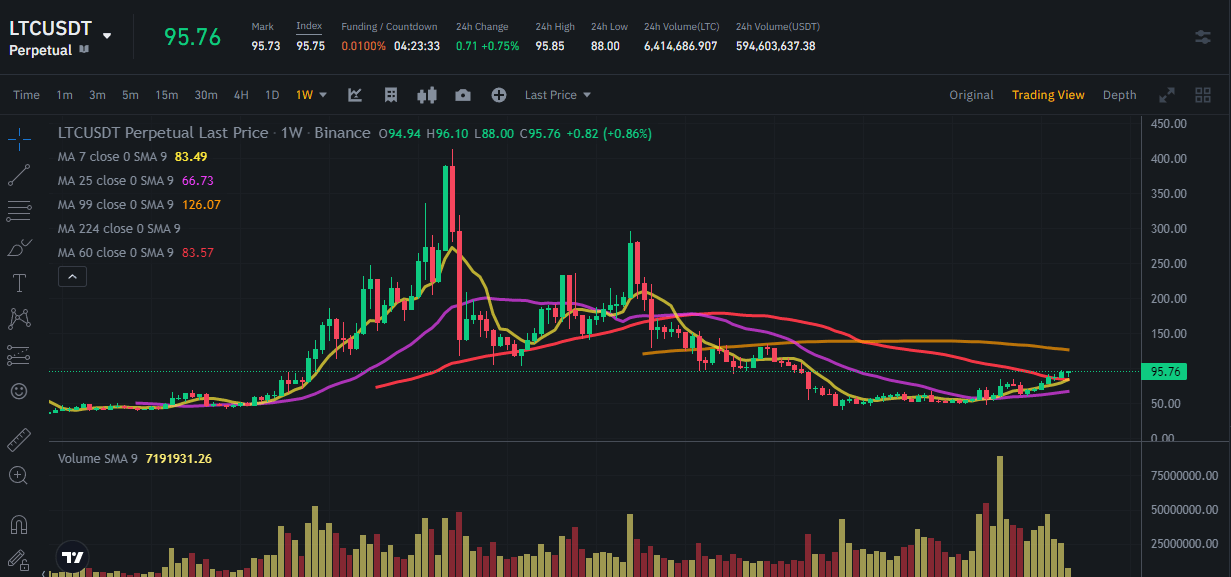The image size is (1231, 577).
Task: Switch to Original chart view
Action: tap(971, 95)
